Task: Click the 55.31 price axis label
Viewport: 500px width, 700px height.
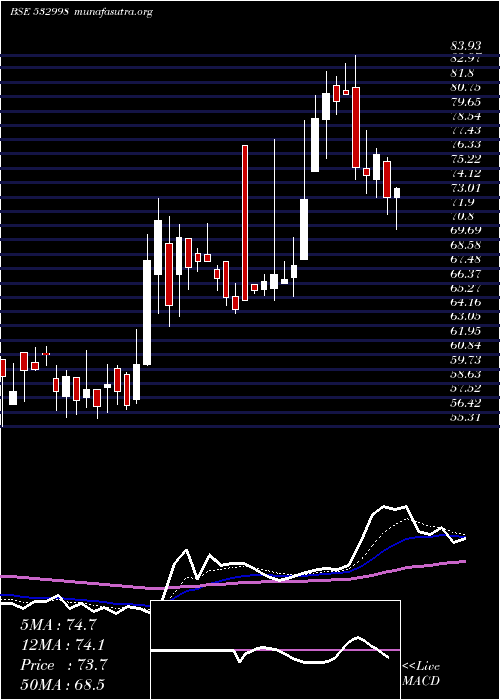Action: tap(466, 418)
